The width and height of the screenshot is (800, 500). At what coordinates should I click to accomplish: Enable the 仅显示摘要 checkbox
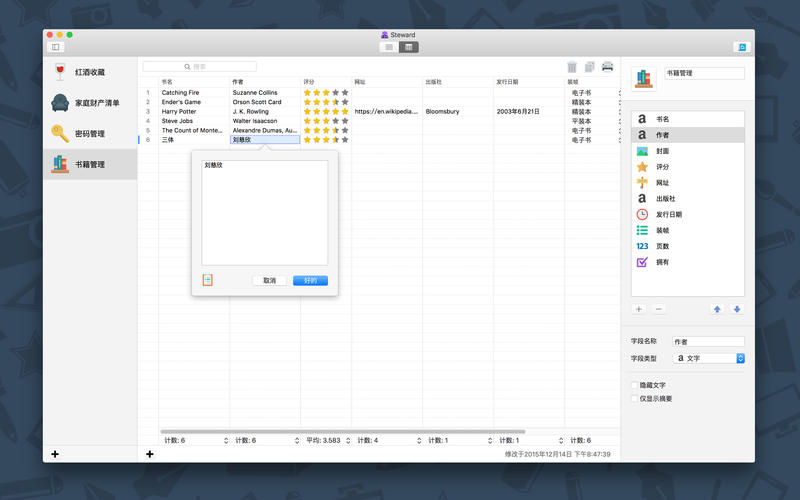tap(634, 398)
